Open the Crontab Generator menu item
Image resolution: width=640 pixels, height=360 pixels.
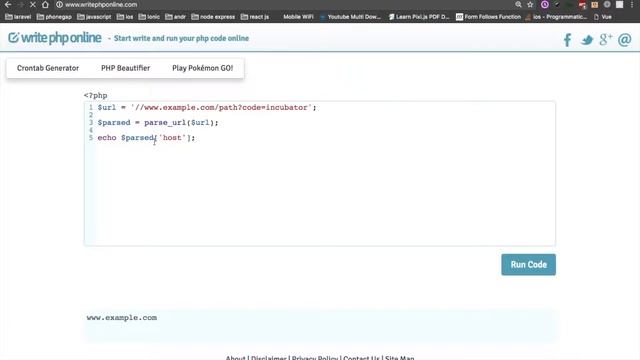point(48,68)
